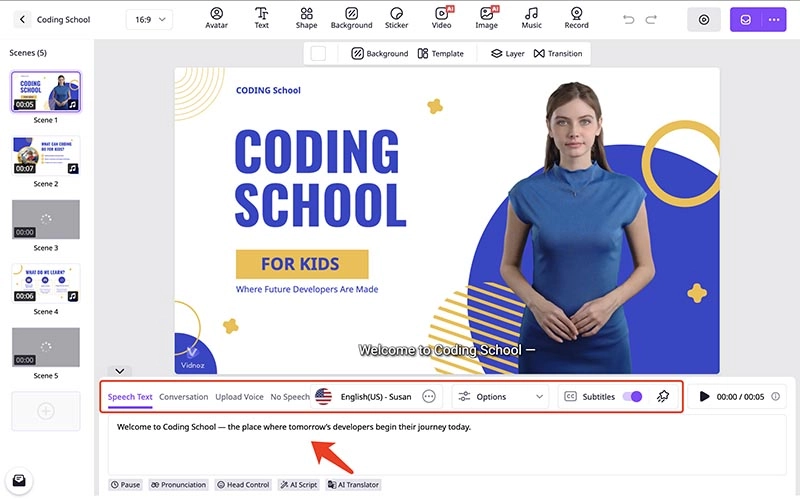800x500 pixels.
Task: Switch to the Conversation tab
Action: [x=183, y=397]
